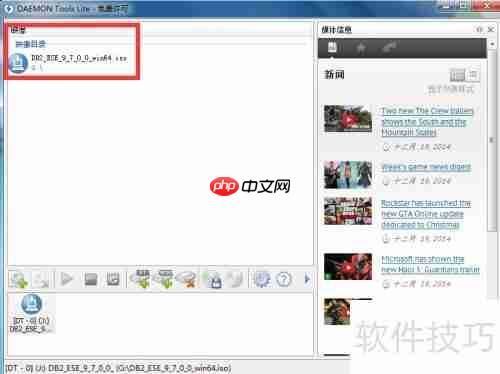This screenshot has height=374, width=500.
Task: Open the 'Two new The Crew trailers' link
Action: tap(427, 121)
